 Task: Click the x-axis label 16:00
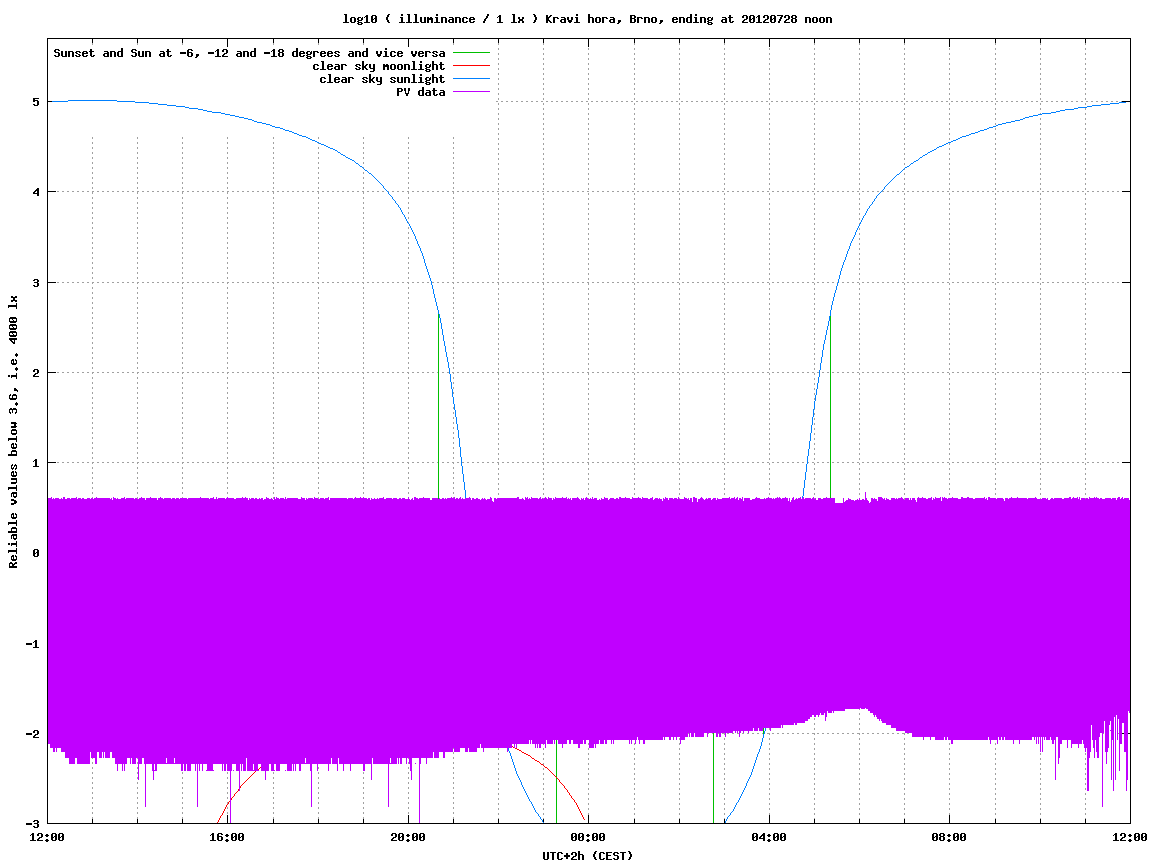228,837
